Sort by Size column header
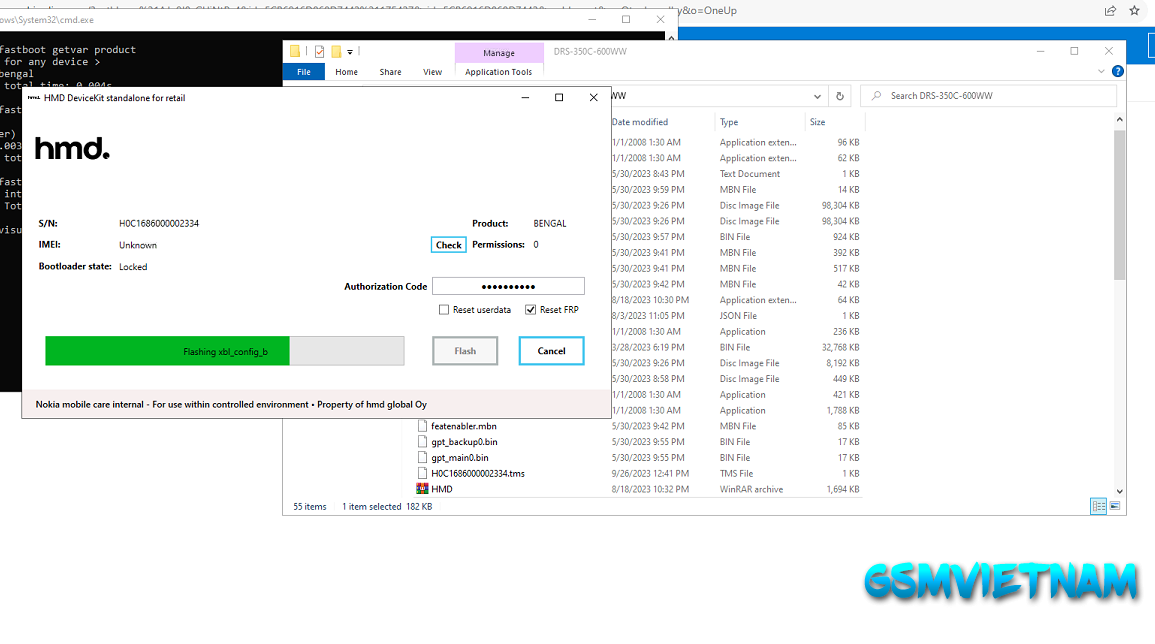The image size is (1155, 644). [x=818, y=122]
